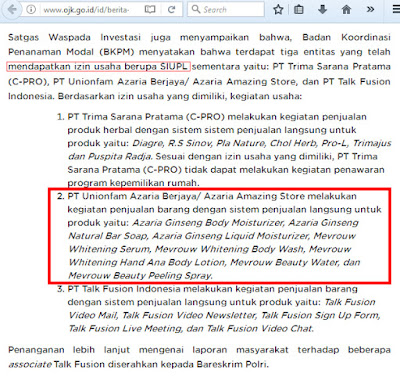Viewport: 400px width, 380px height.
Task: Click paragraph starting 'Penanganan lebih lanjut'
Action: pyautogui.click(x=199, y=357)
